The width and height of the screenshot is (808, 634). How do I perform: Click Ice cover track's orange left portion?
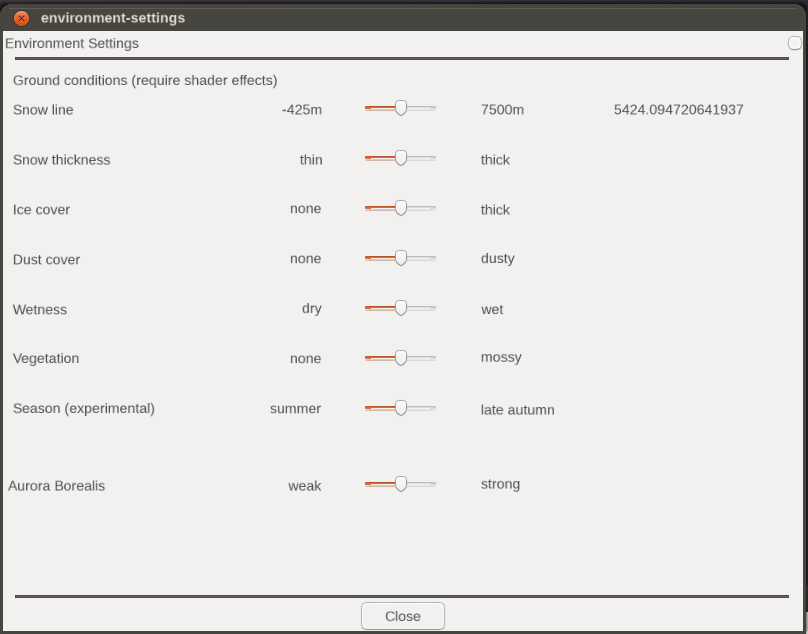(380, 208)
